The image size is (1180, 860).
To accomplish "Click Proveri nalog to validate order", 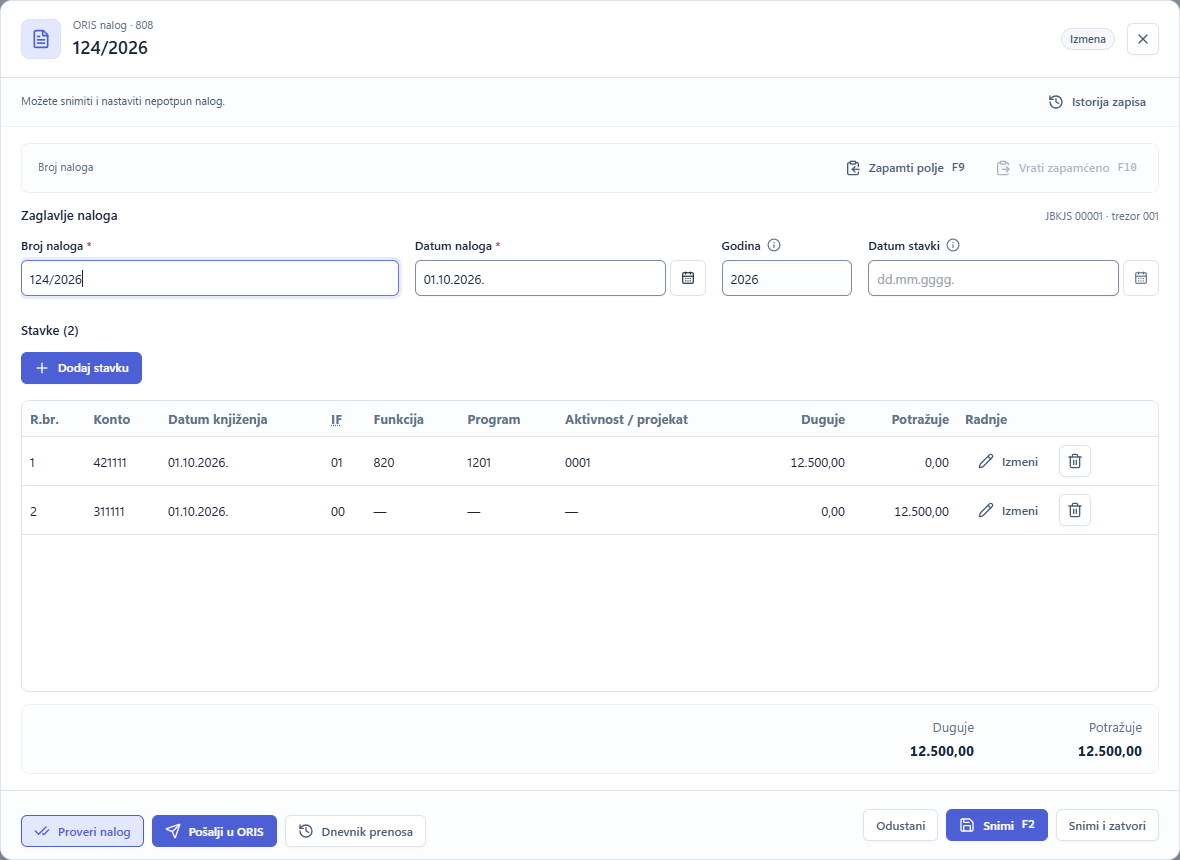I will 82,831.
